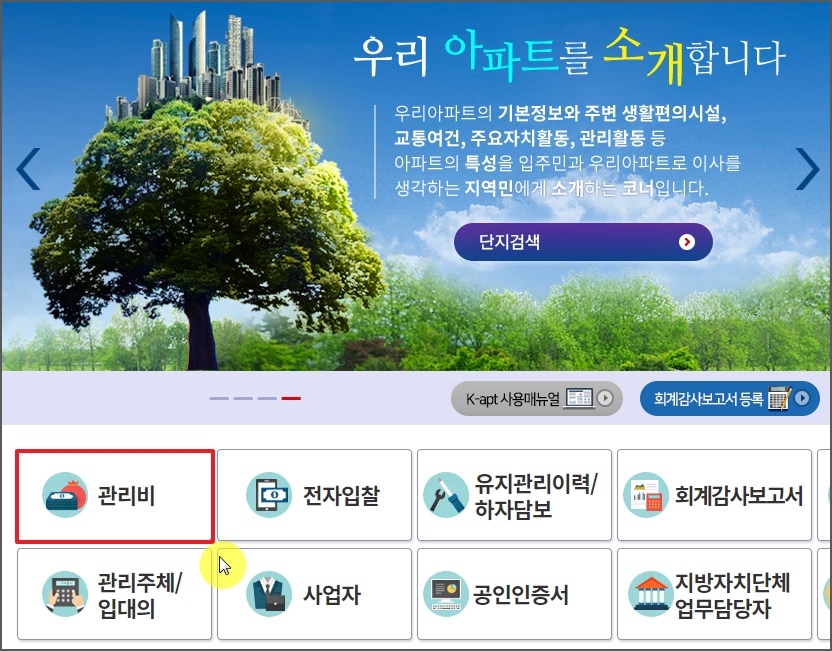Select the active red slide indicator
Screen dimensions: 832x651
291,398
